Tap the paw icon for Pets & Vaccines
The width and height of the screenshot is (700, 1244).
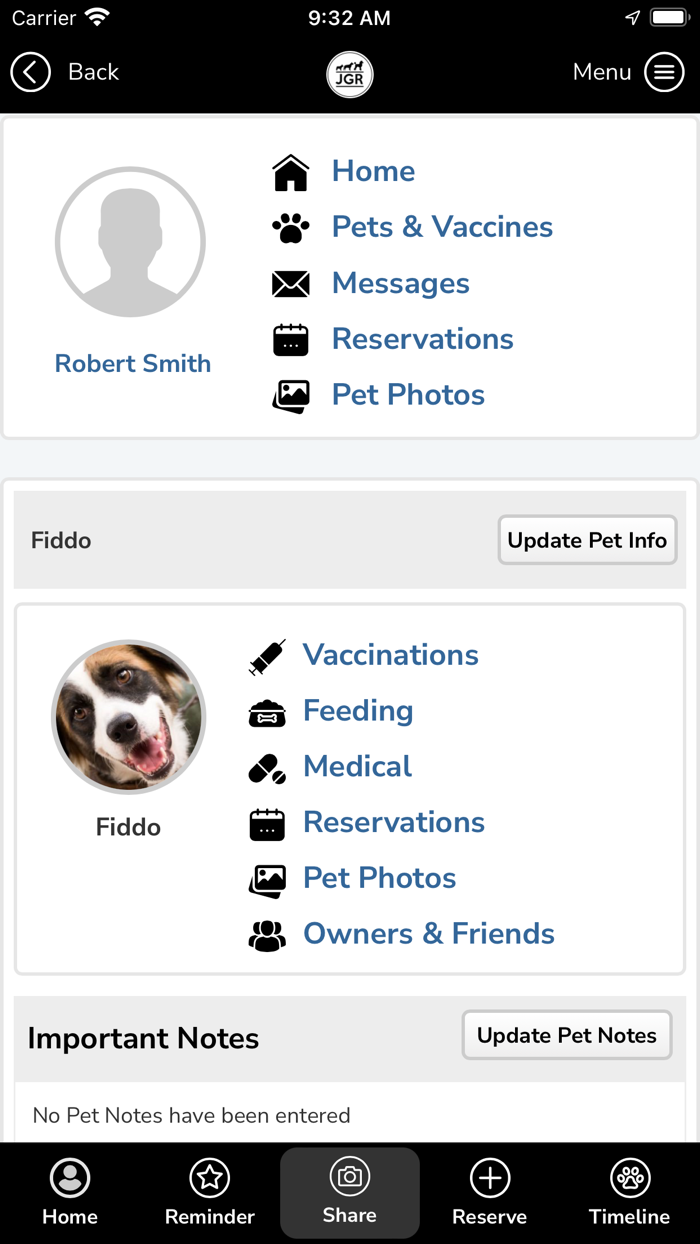(x=291, y=228)
